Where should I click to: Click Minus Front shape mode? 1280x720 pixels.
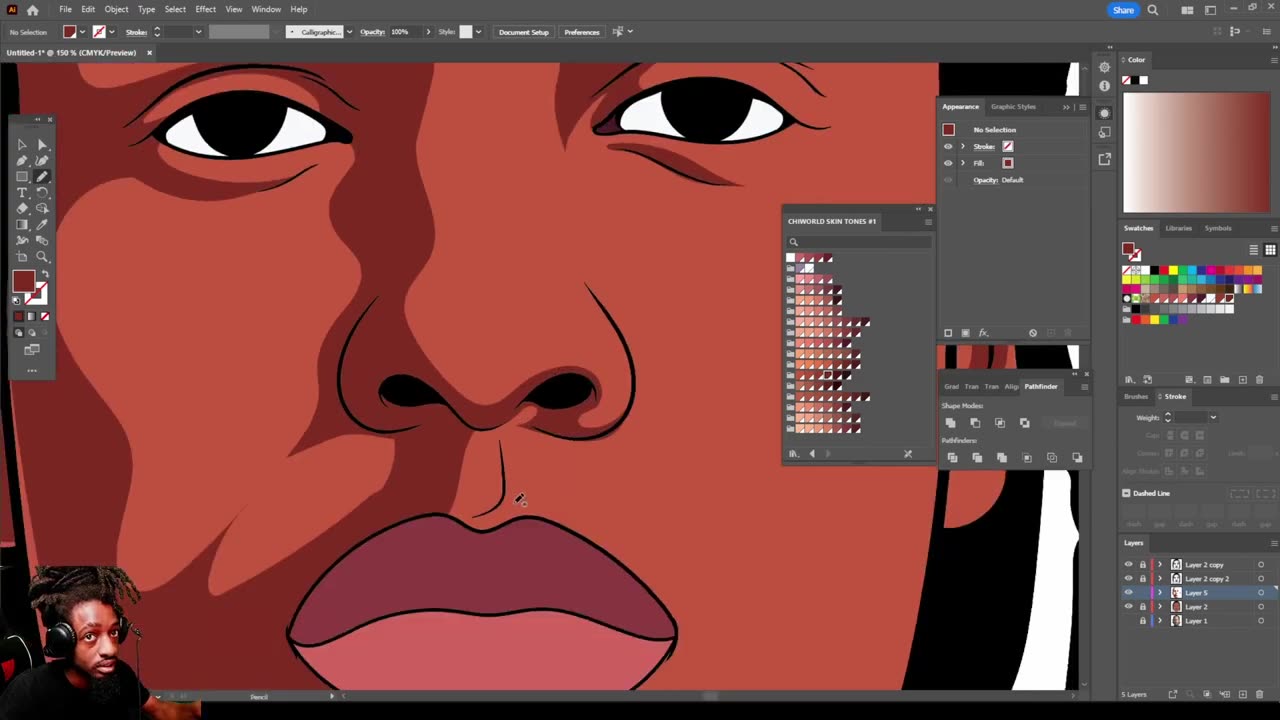tap(975, 423)
